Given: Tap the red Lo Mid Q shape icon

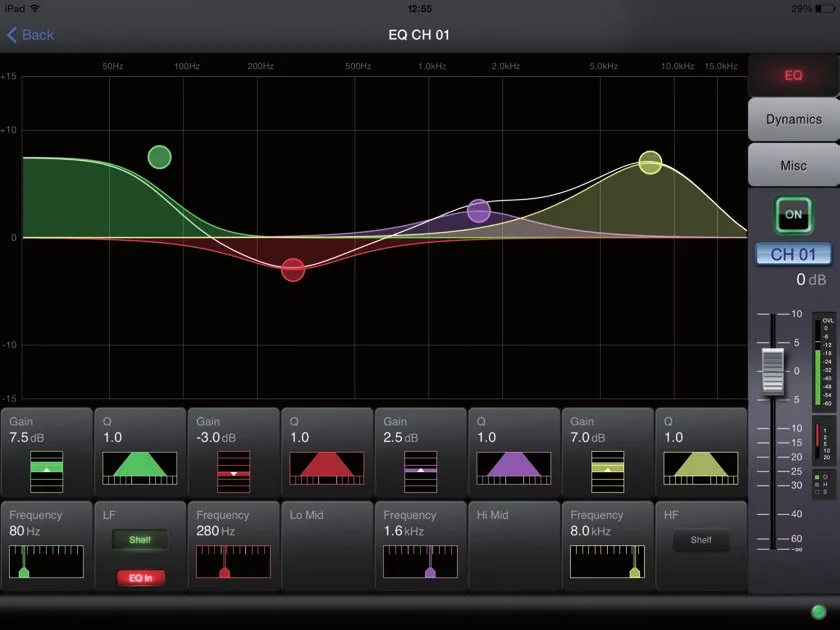Looking at the screenshot, I should 327,468.
